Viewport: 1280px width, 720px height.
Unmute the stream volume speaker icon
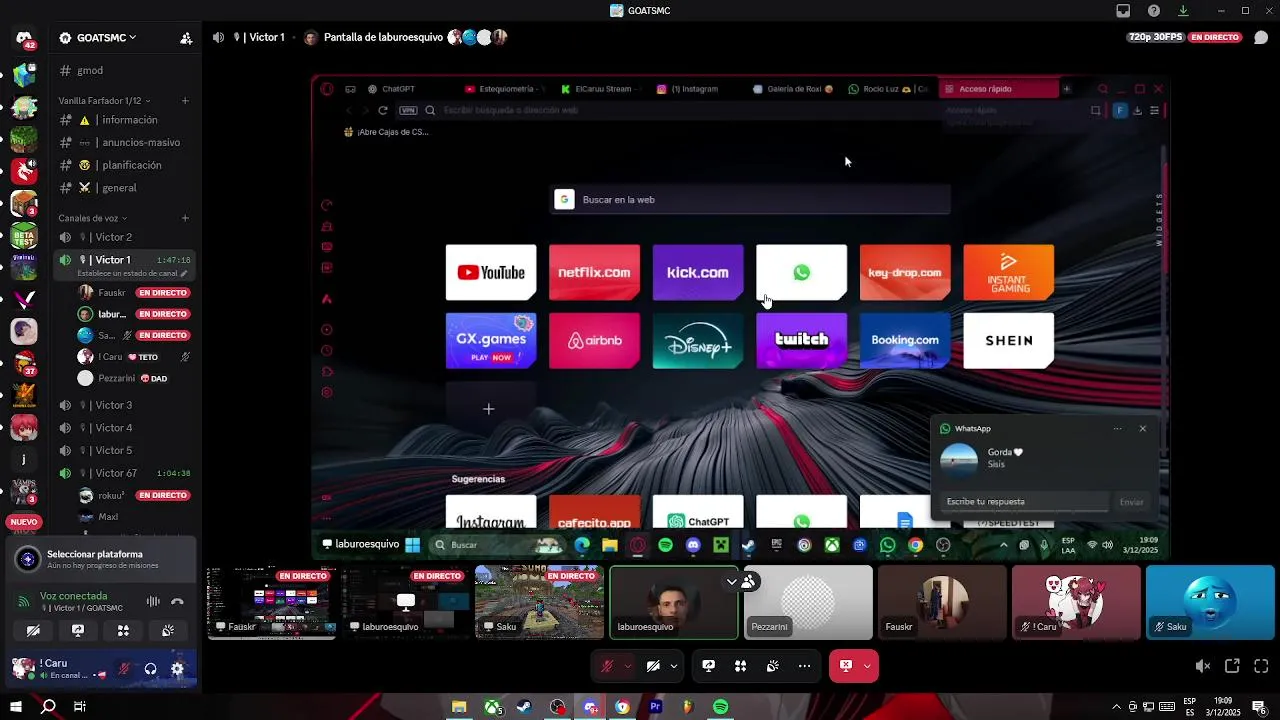point(1203,666)
